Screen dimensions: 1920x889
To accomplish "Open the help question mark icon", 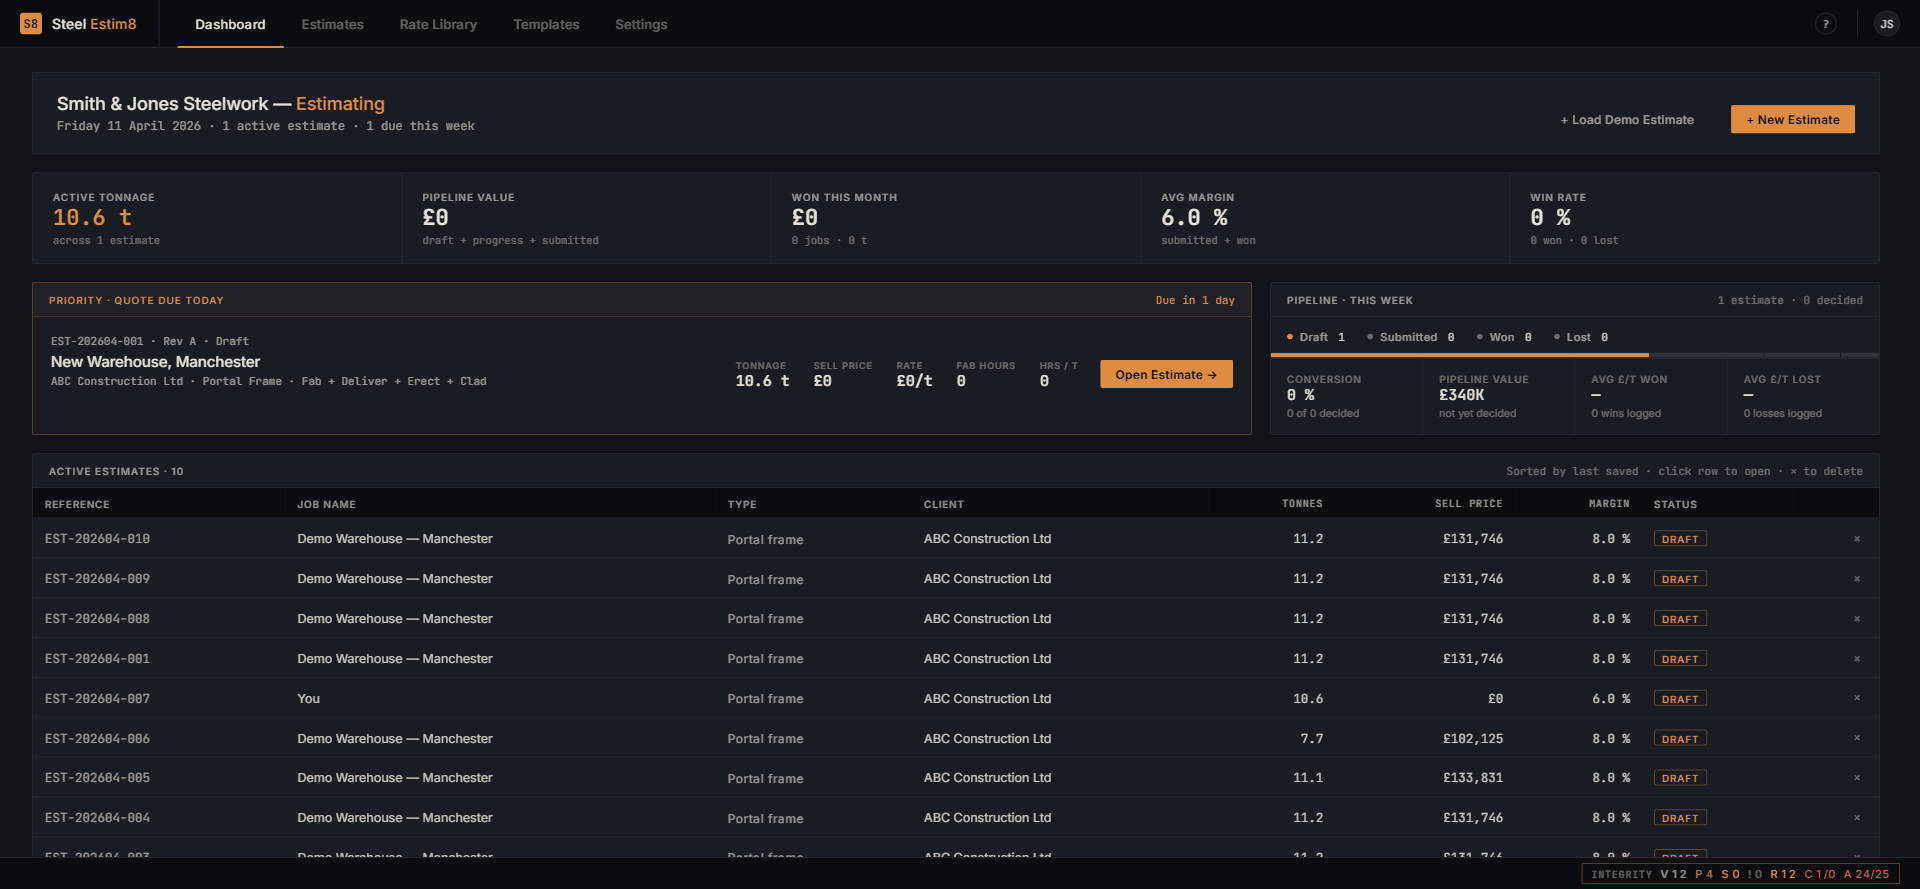I will [1826, 24].
